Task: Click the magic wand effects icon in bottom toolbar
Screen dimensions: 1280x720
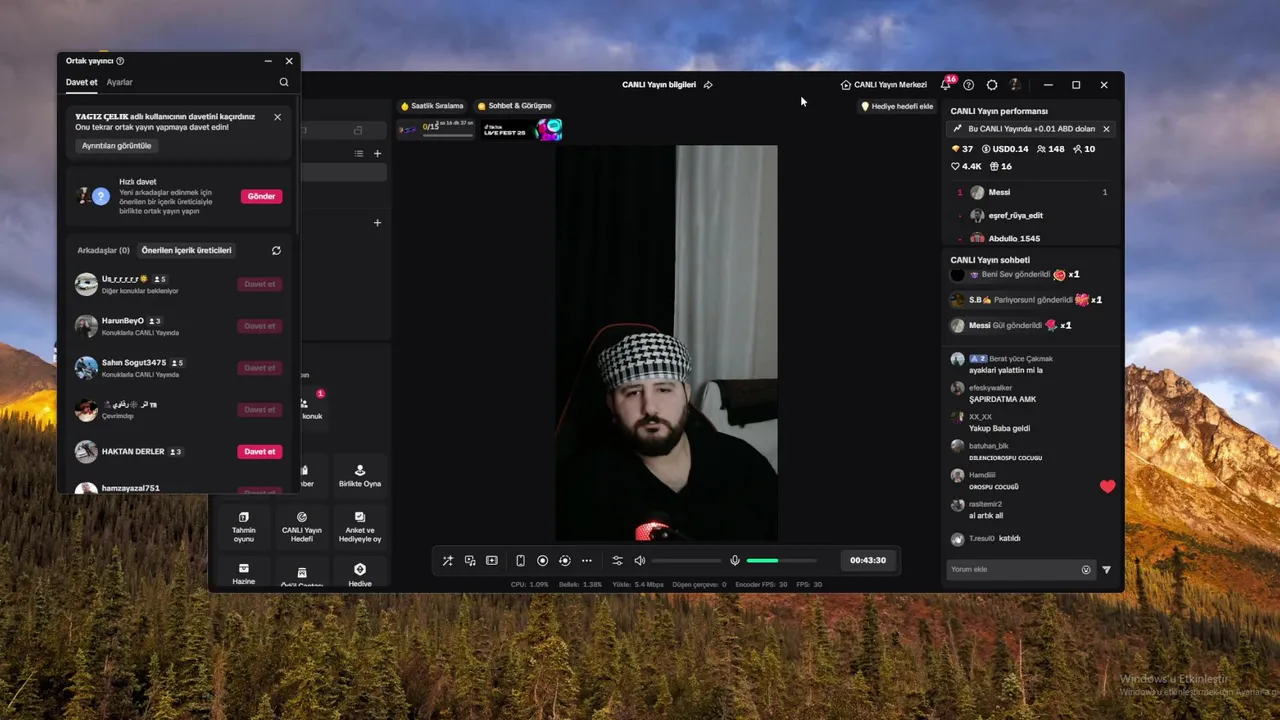Action: click(448, 561)
